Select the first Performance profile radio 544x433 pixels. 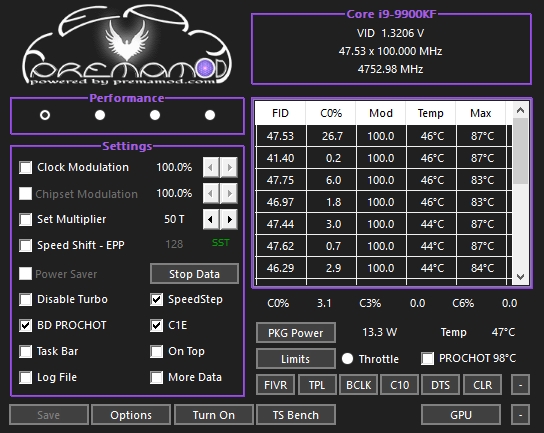click(x=45, y=115)
